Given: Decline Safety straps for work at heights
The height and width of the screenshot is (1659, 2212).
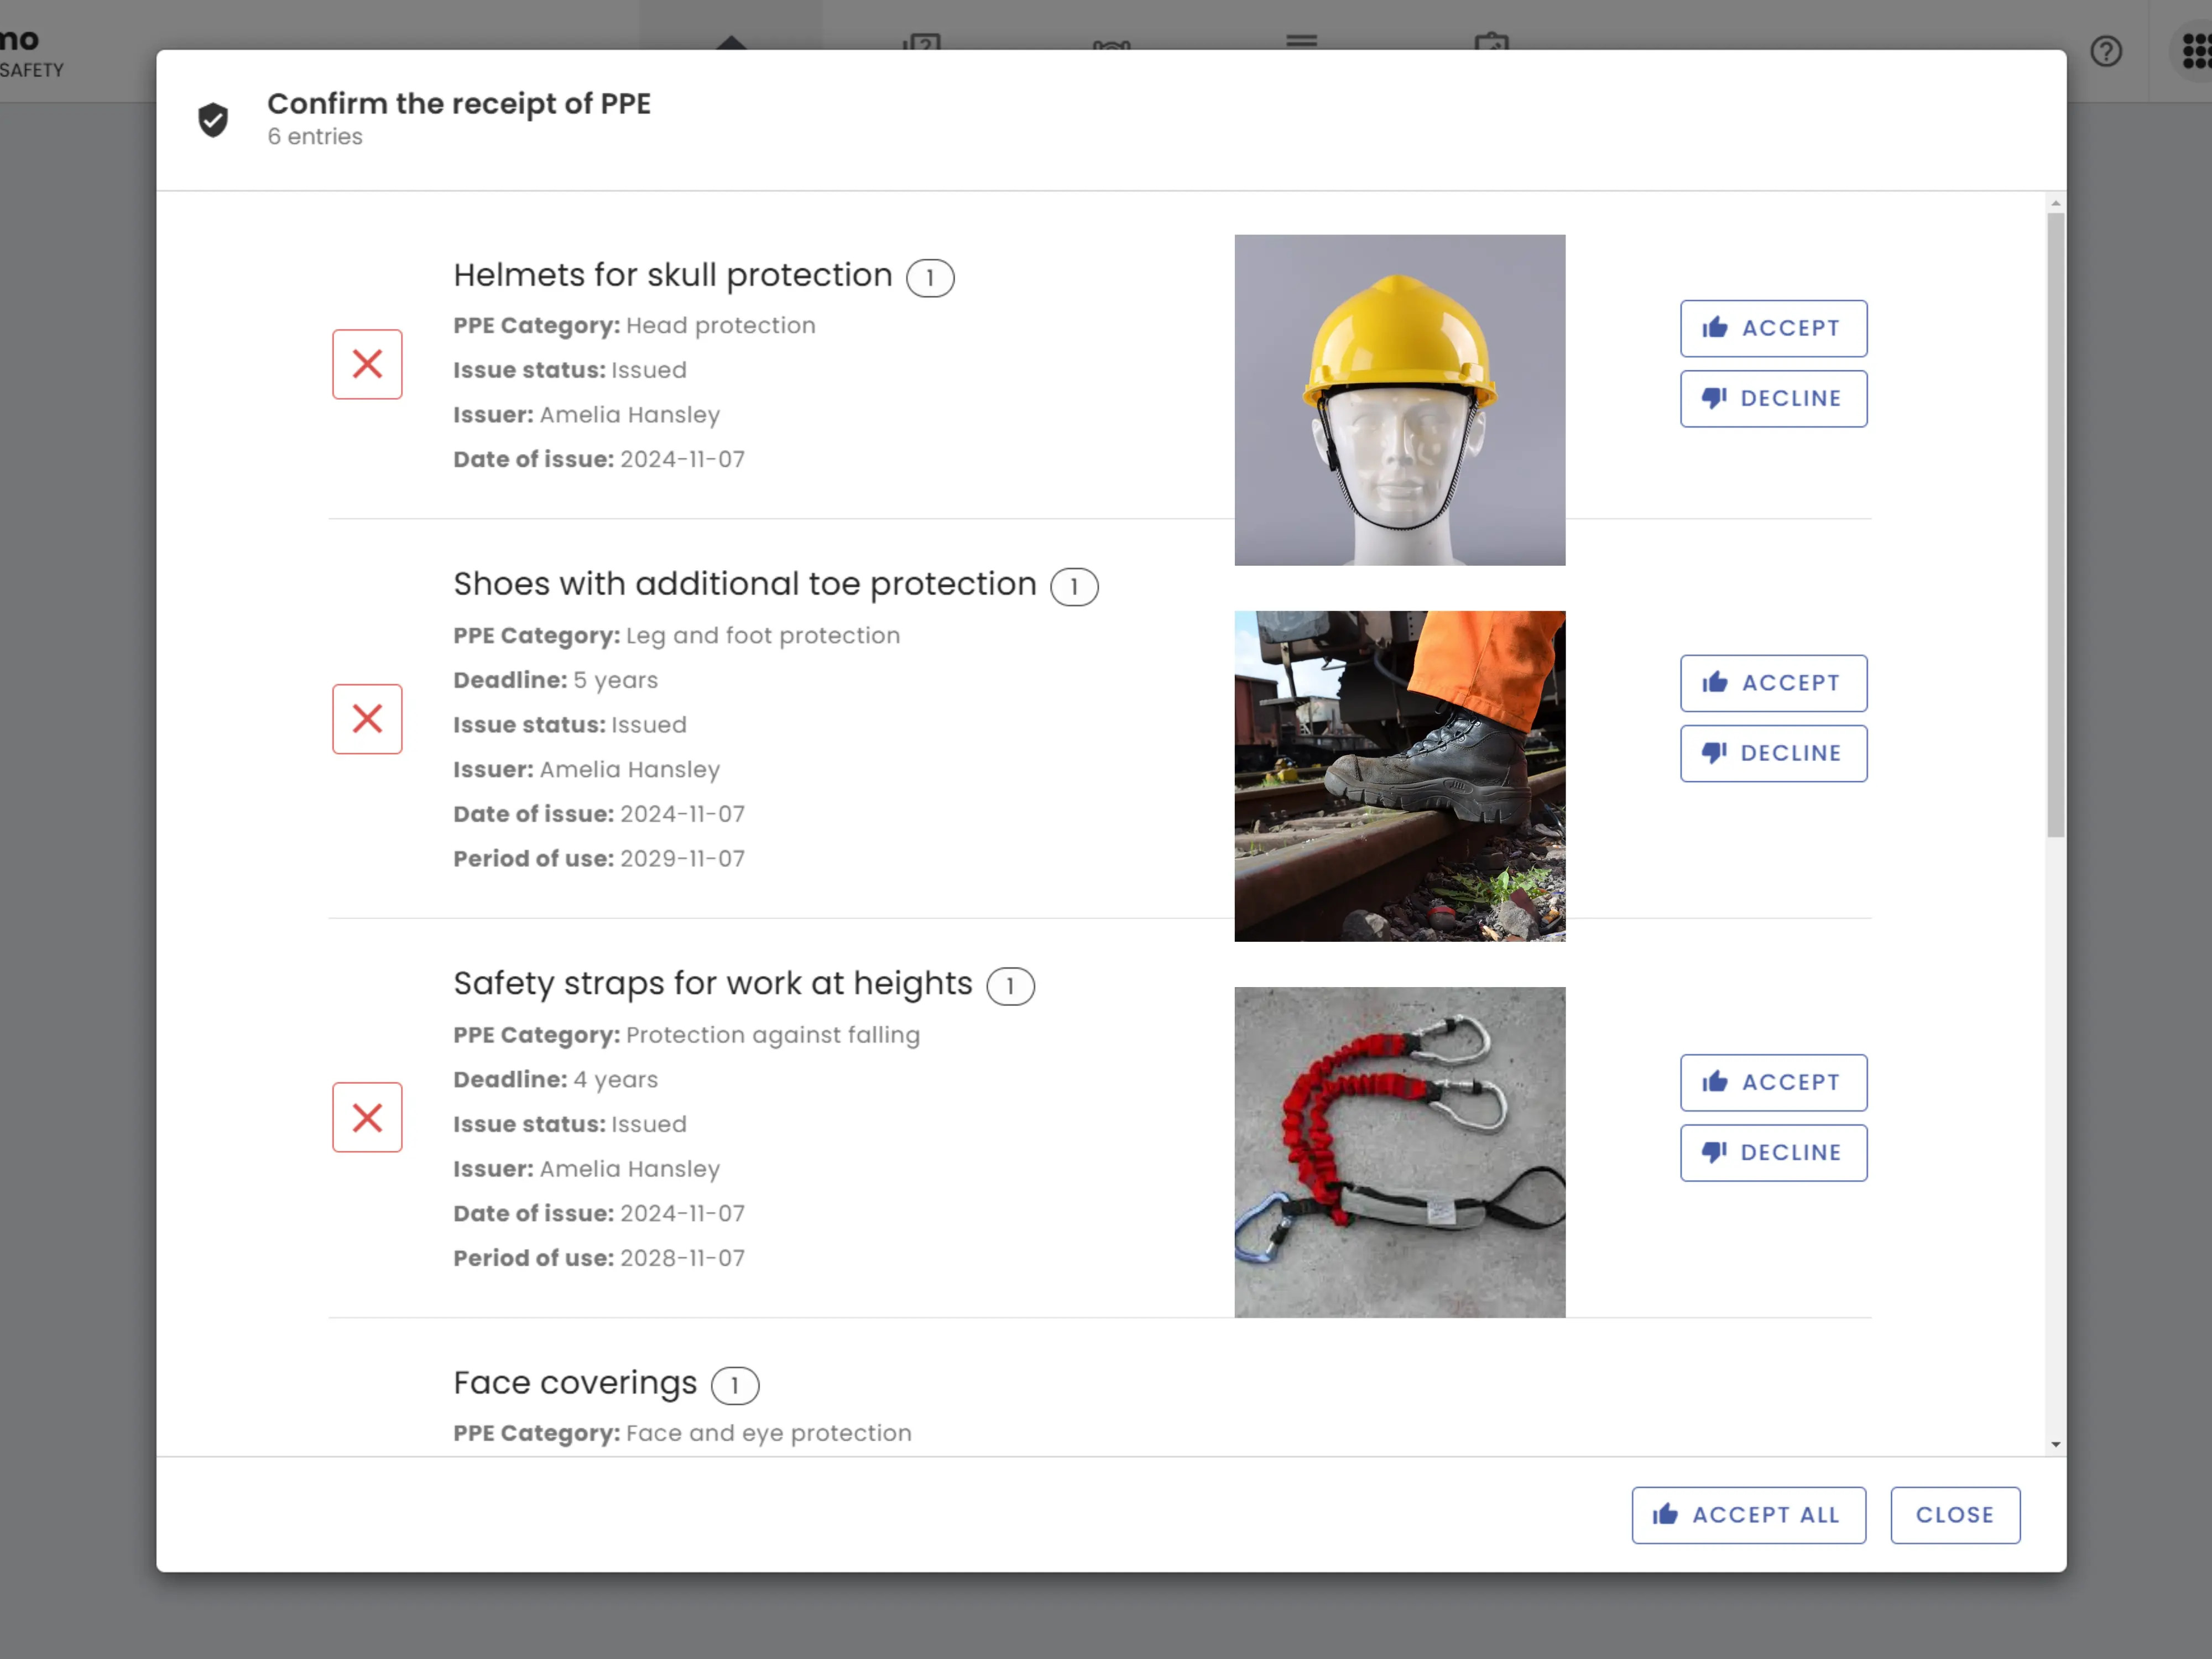Looking at the screenshot, I should pyautogui.click(x=1773, y=1153).
